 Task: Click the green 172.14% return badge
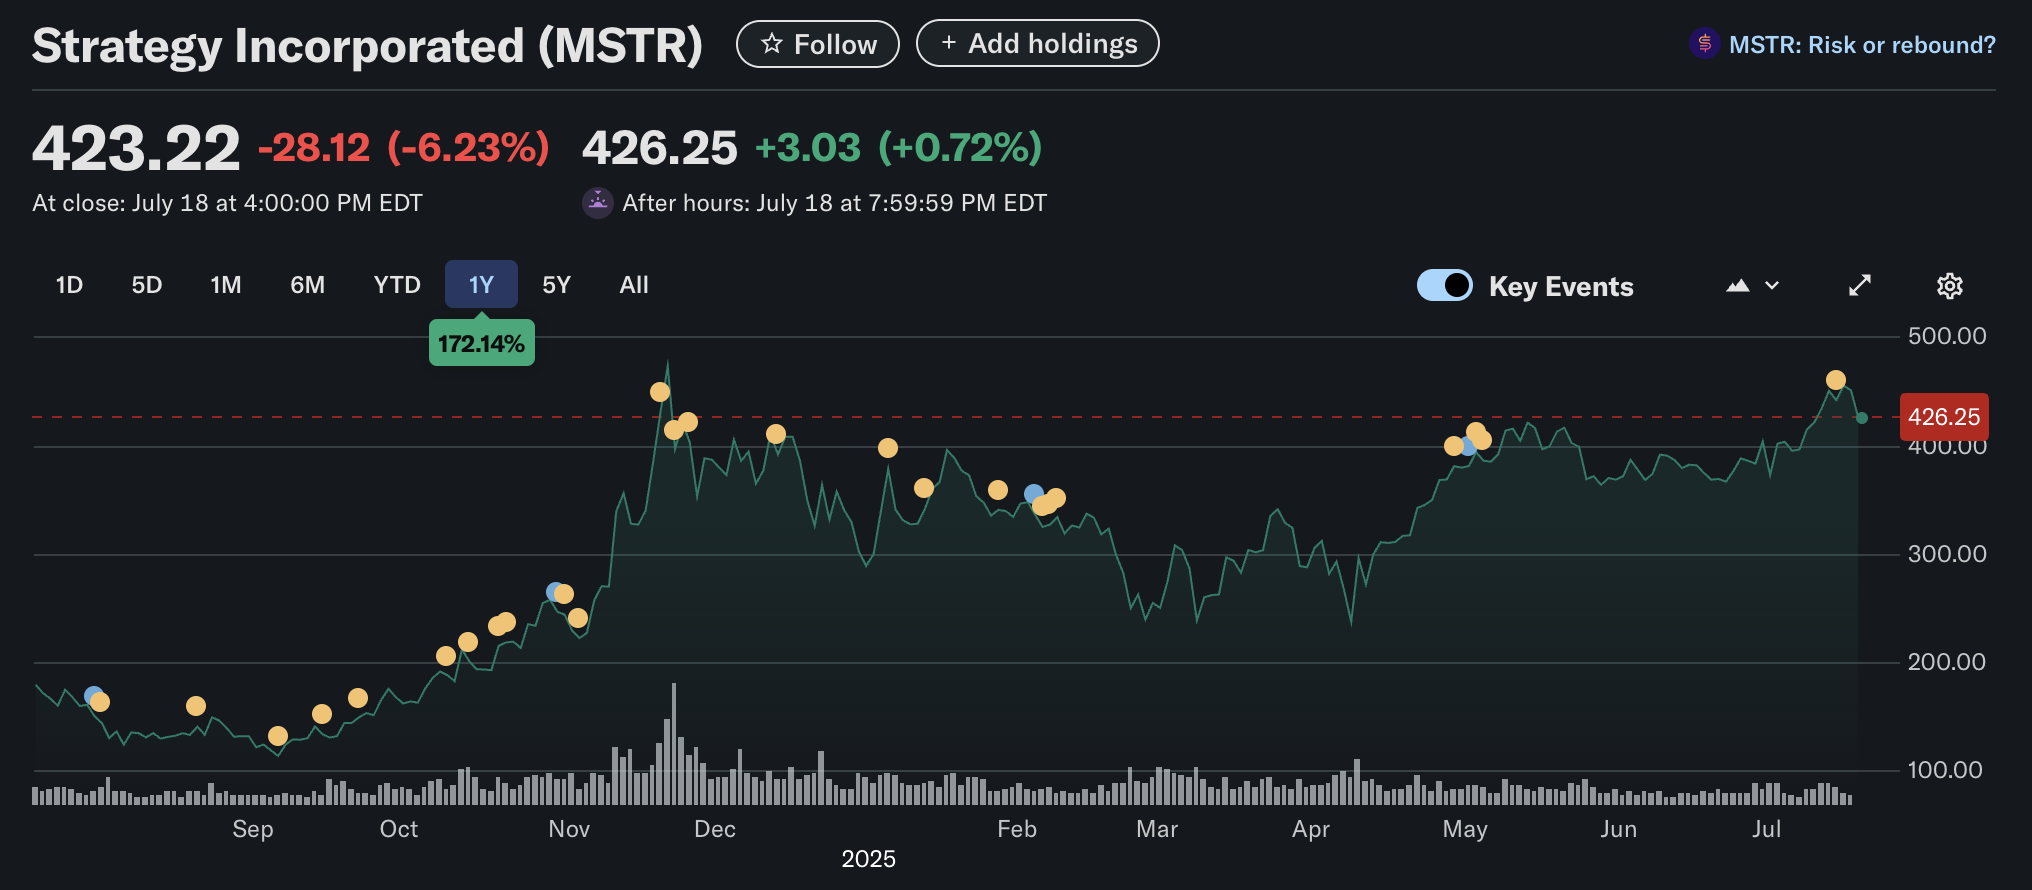[x=481, y=344]
